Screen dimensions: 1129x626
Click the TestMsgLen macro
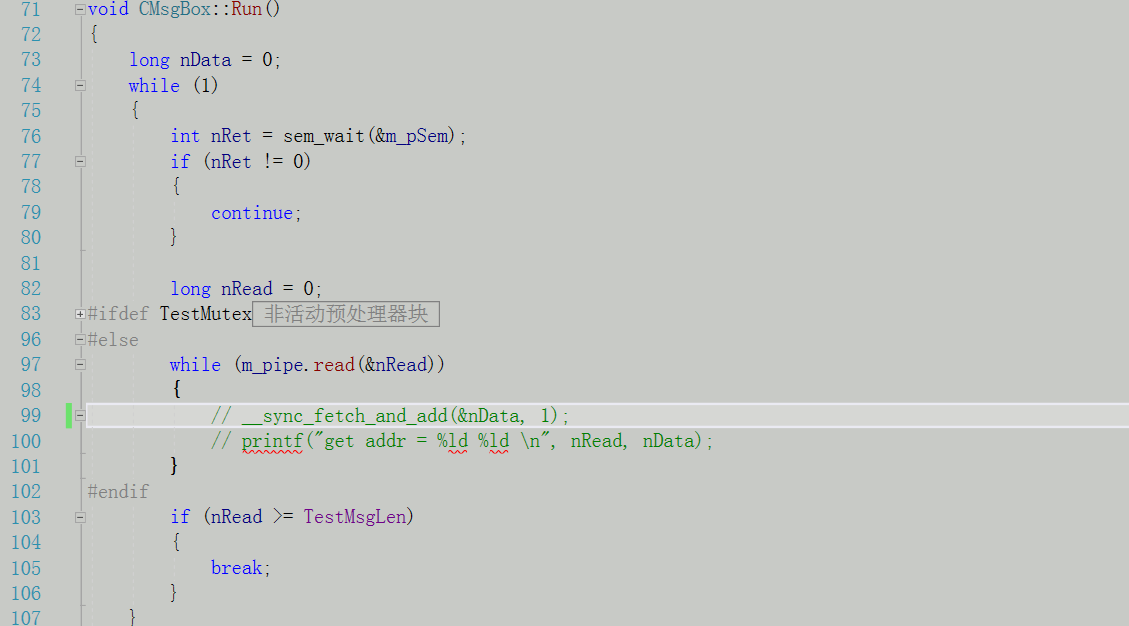point(355,517)
